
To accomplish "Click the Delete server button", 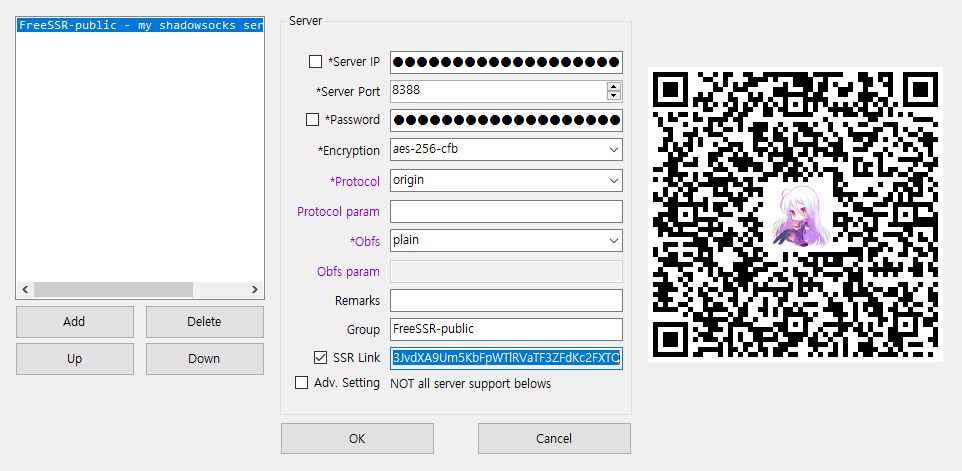I will point(204,322).
